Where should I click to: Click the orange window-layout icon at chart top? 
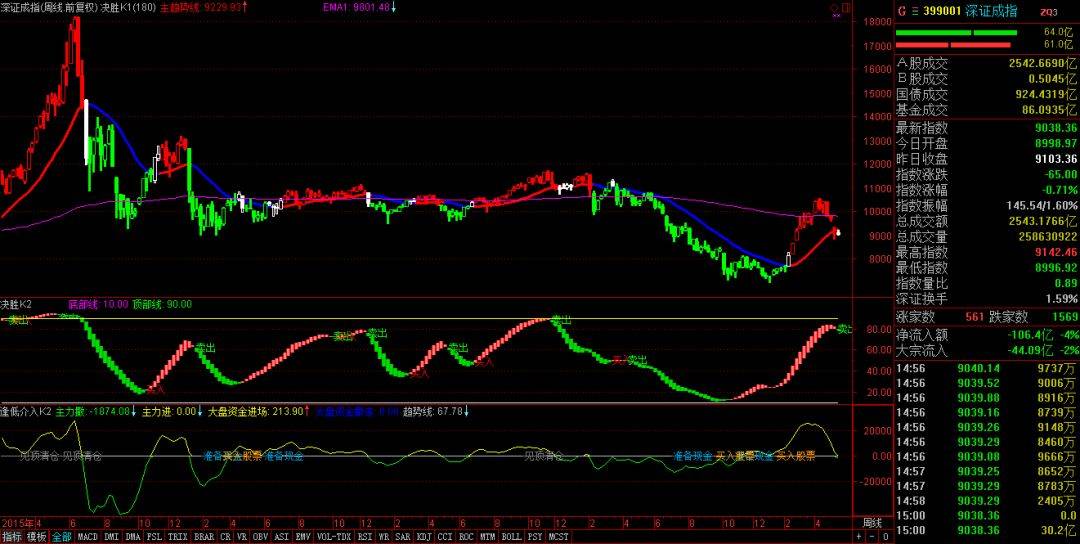point(846,8)
